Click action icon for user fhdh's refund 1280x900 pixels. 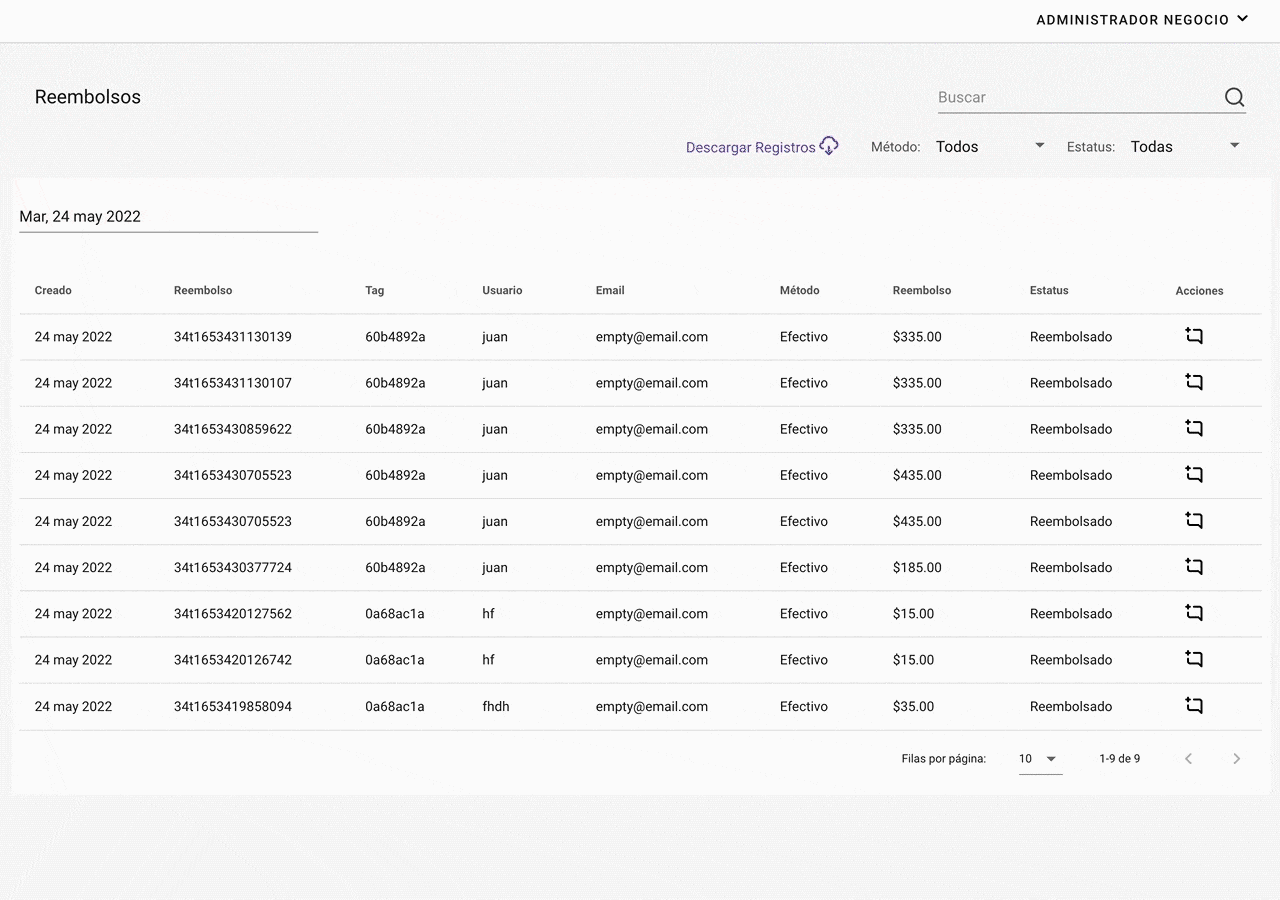click(x=1194, y=706)
